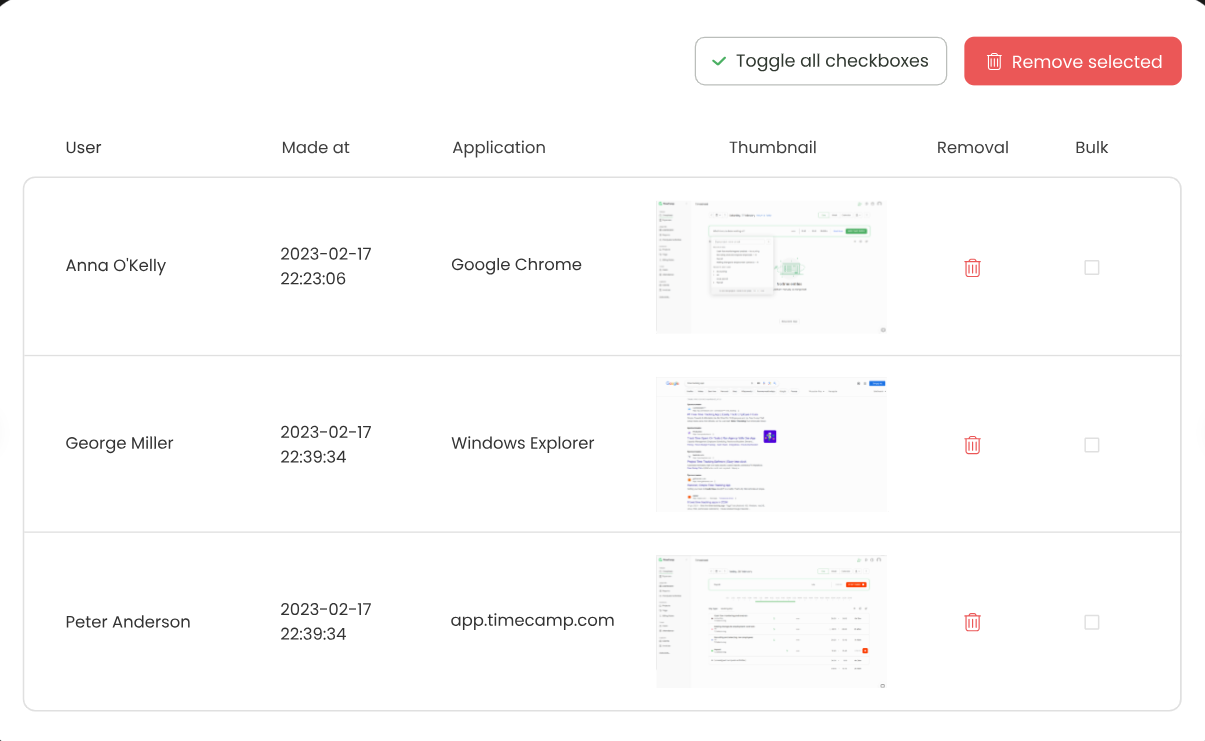This screenshot has height=741, width=1205.
Task: Click the Peter Anderson user name
Action: pyautogui.click(x=128, y=622)
